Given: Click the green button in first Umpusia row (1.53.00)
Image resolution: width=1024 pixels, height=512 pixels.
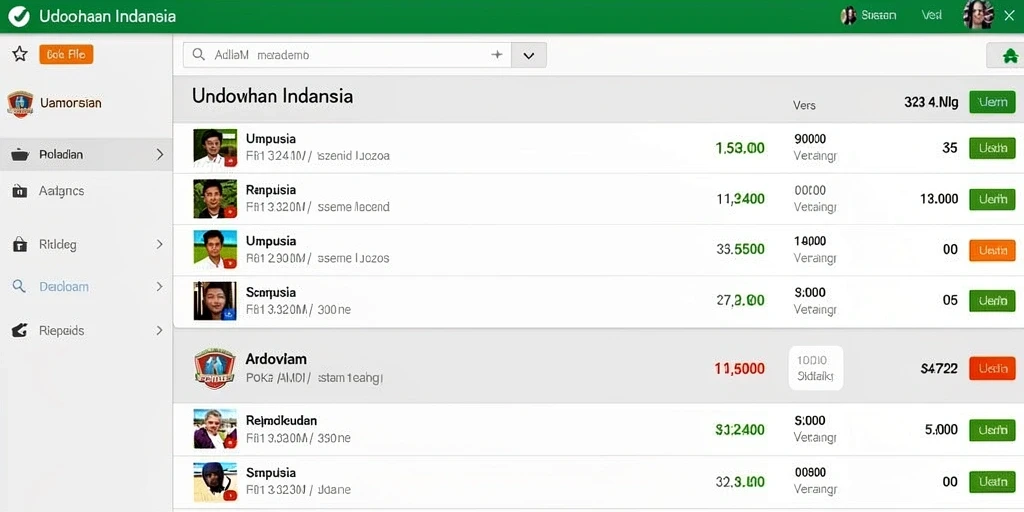Looking at the screenshot, I should point(992,148).
